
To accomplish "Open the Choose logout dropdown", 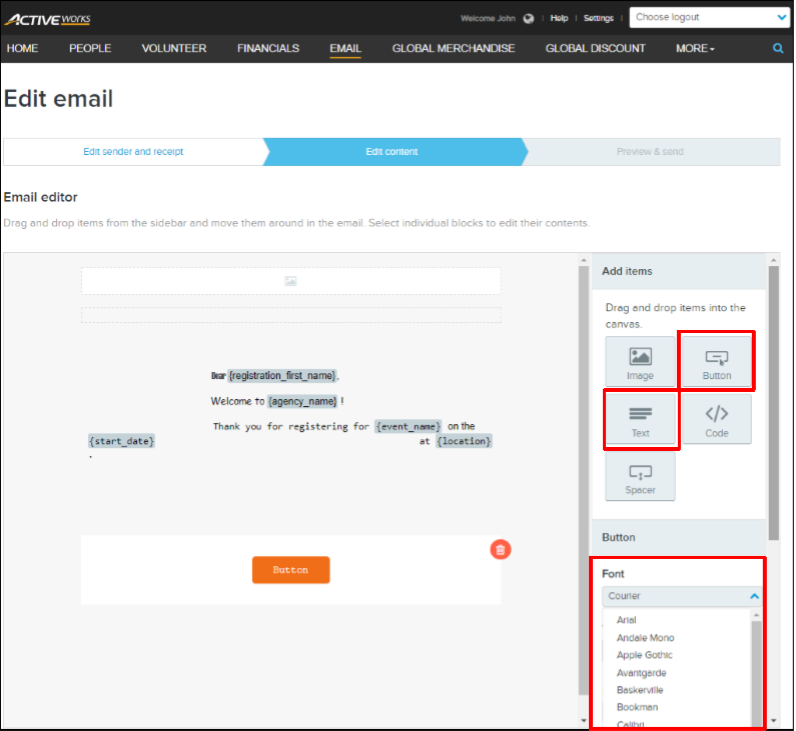I will click(x=709, y=17).
